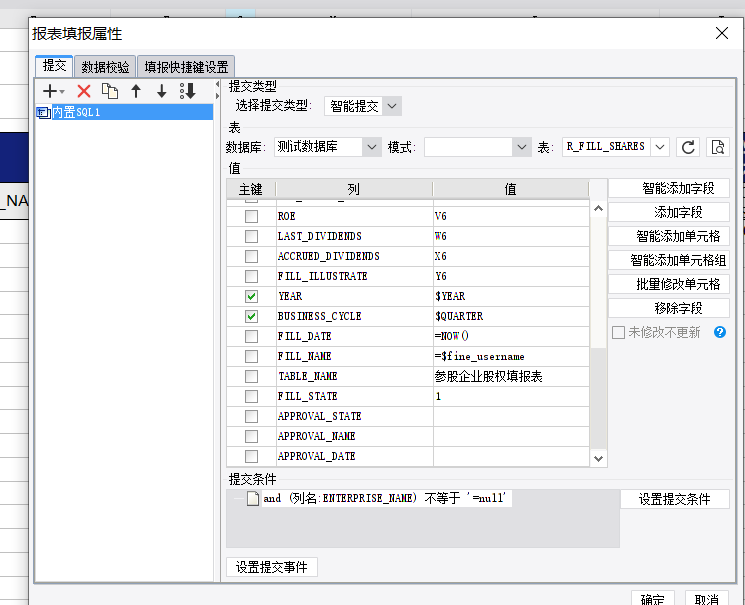Click the 智能添加字段 button
The image size is (745, 605).
point(669,188)
